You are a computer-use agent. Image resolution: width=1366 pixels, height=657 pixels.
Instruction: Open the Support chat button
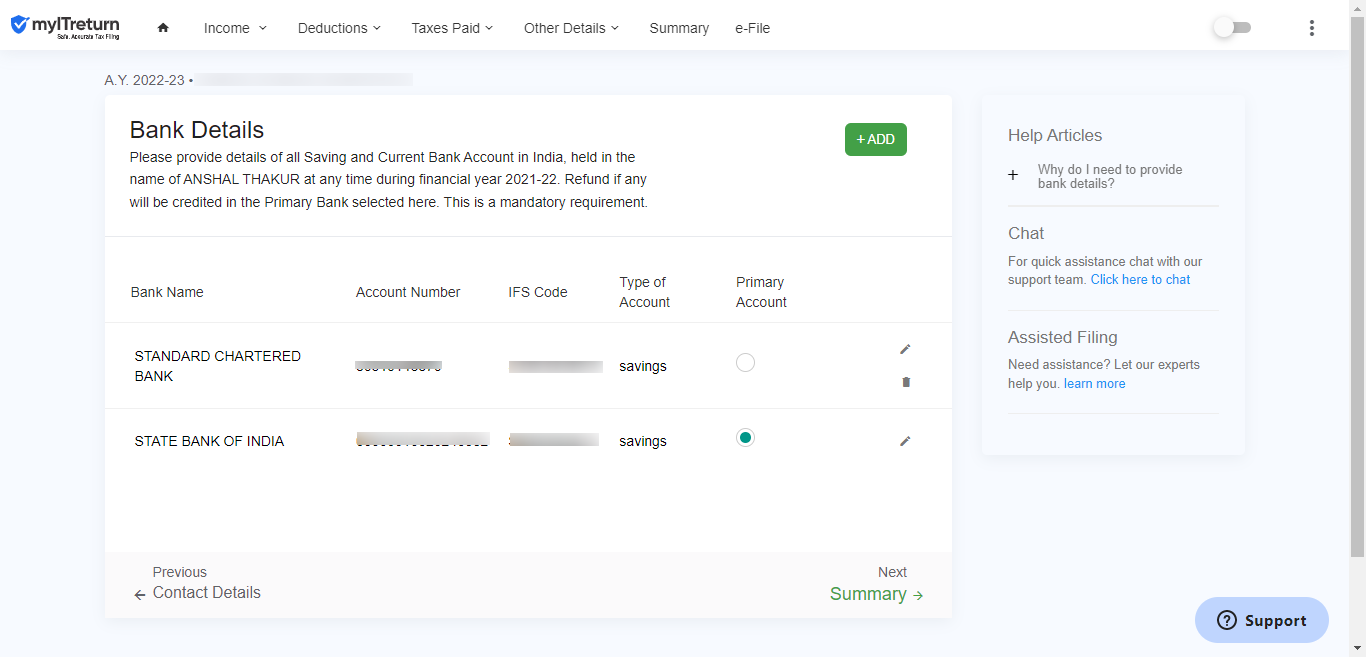click(1262, 620)
